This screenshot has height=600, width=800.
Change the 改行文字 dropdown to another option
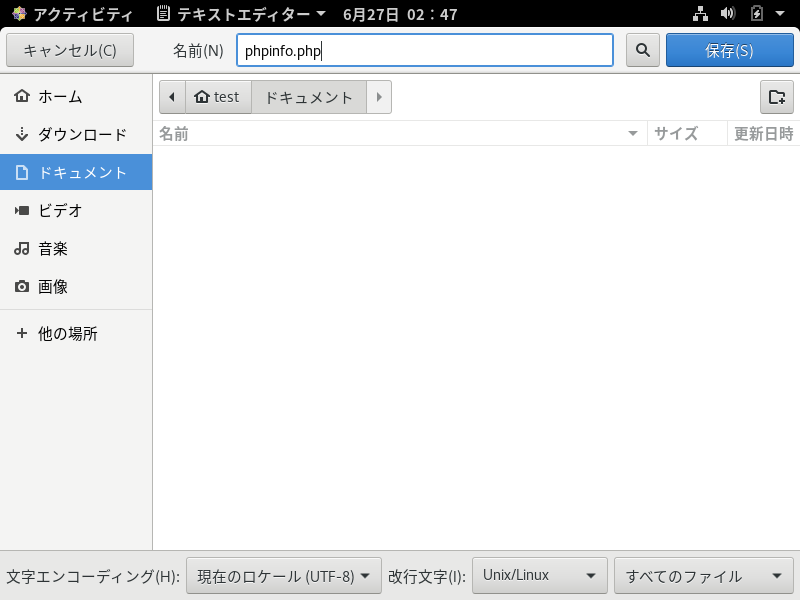[538, 575]
